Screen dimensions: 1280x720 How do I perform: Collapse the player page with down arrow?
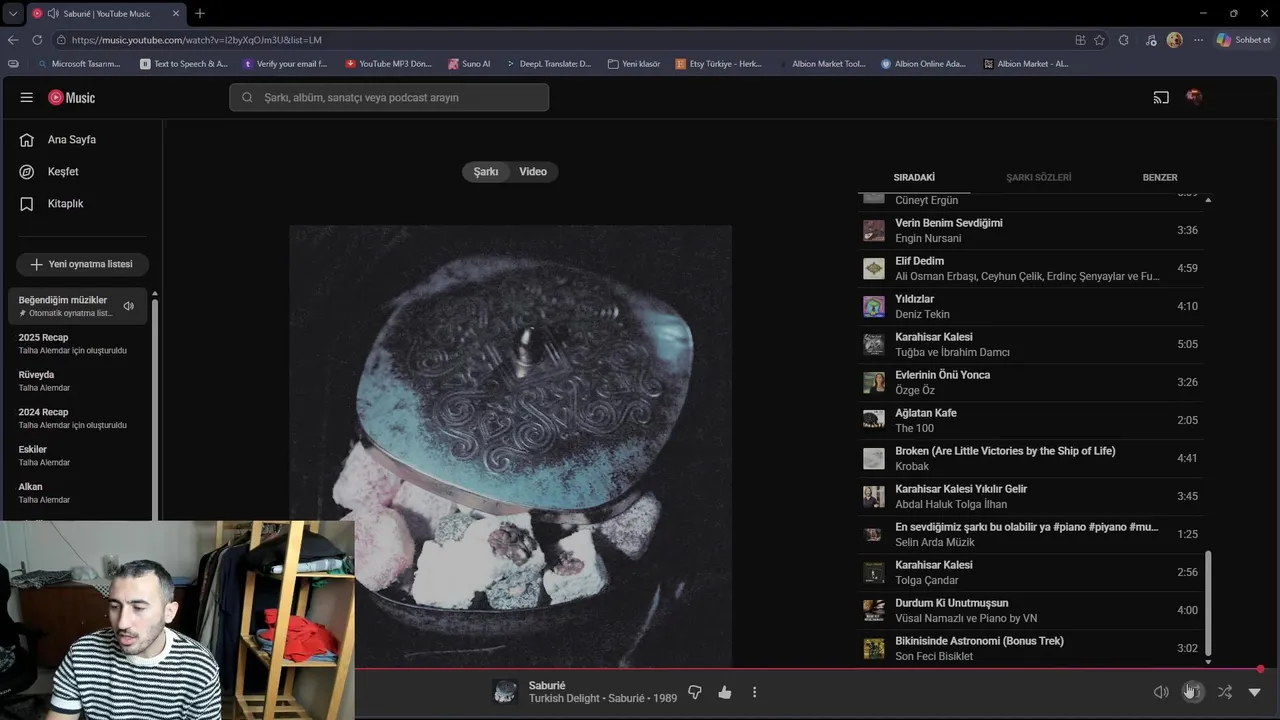[1255, 692]
